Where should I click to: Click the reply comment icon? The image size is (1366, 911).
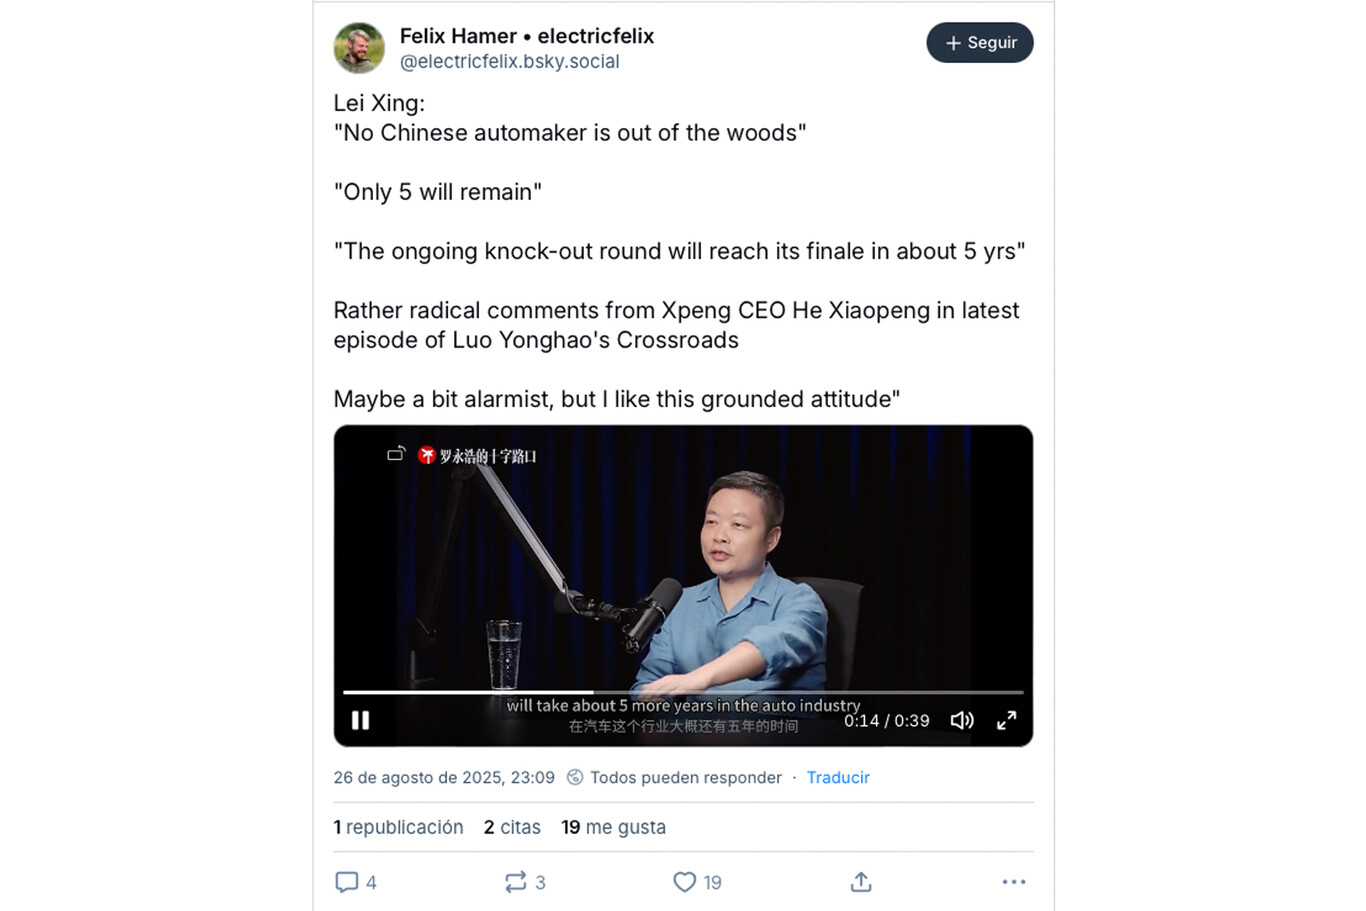coord(347,882)
